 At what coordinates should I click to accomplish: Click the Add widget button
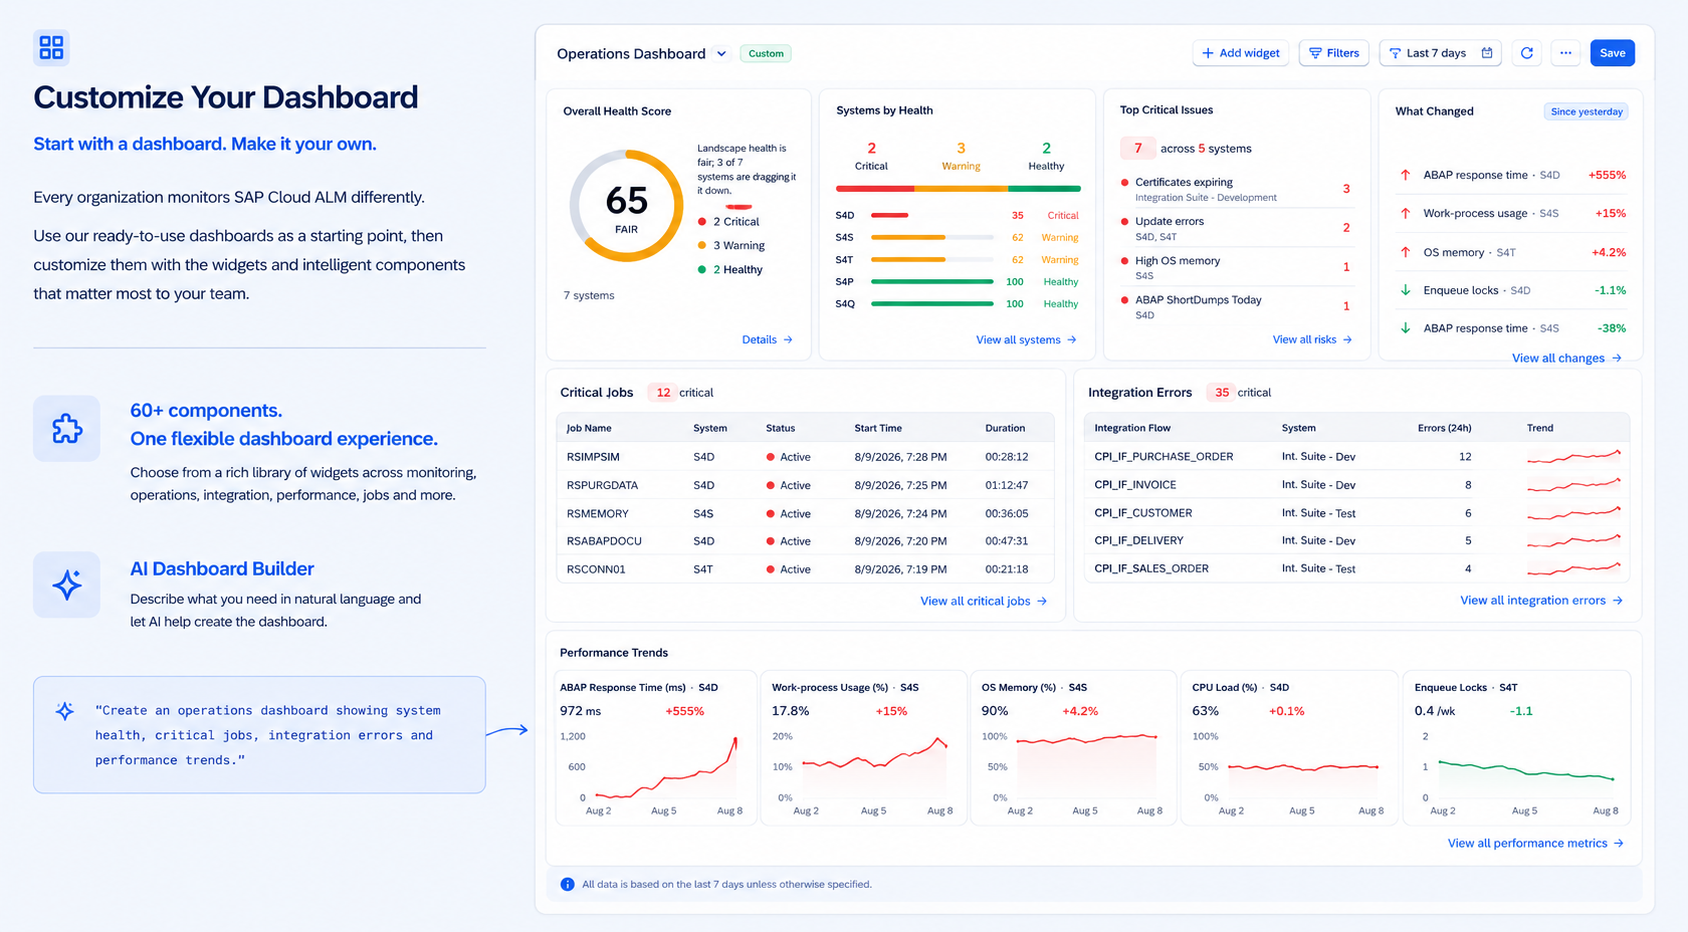(1240, 53)
